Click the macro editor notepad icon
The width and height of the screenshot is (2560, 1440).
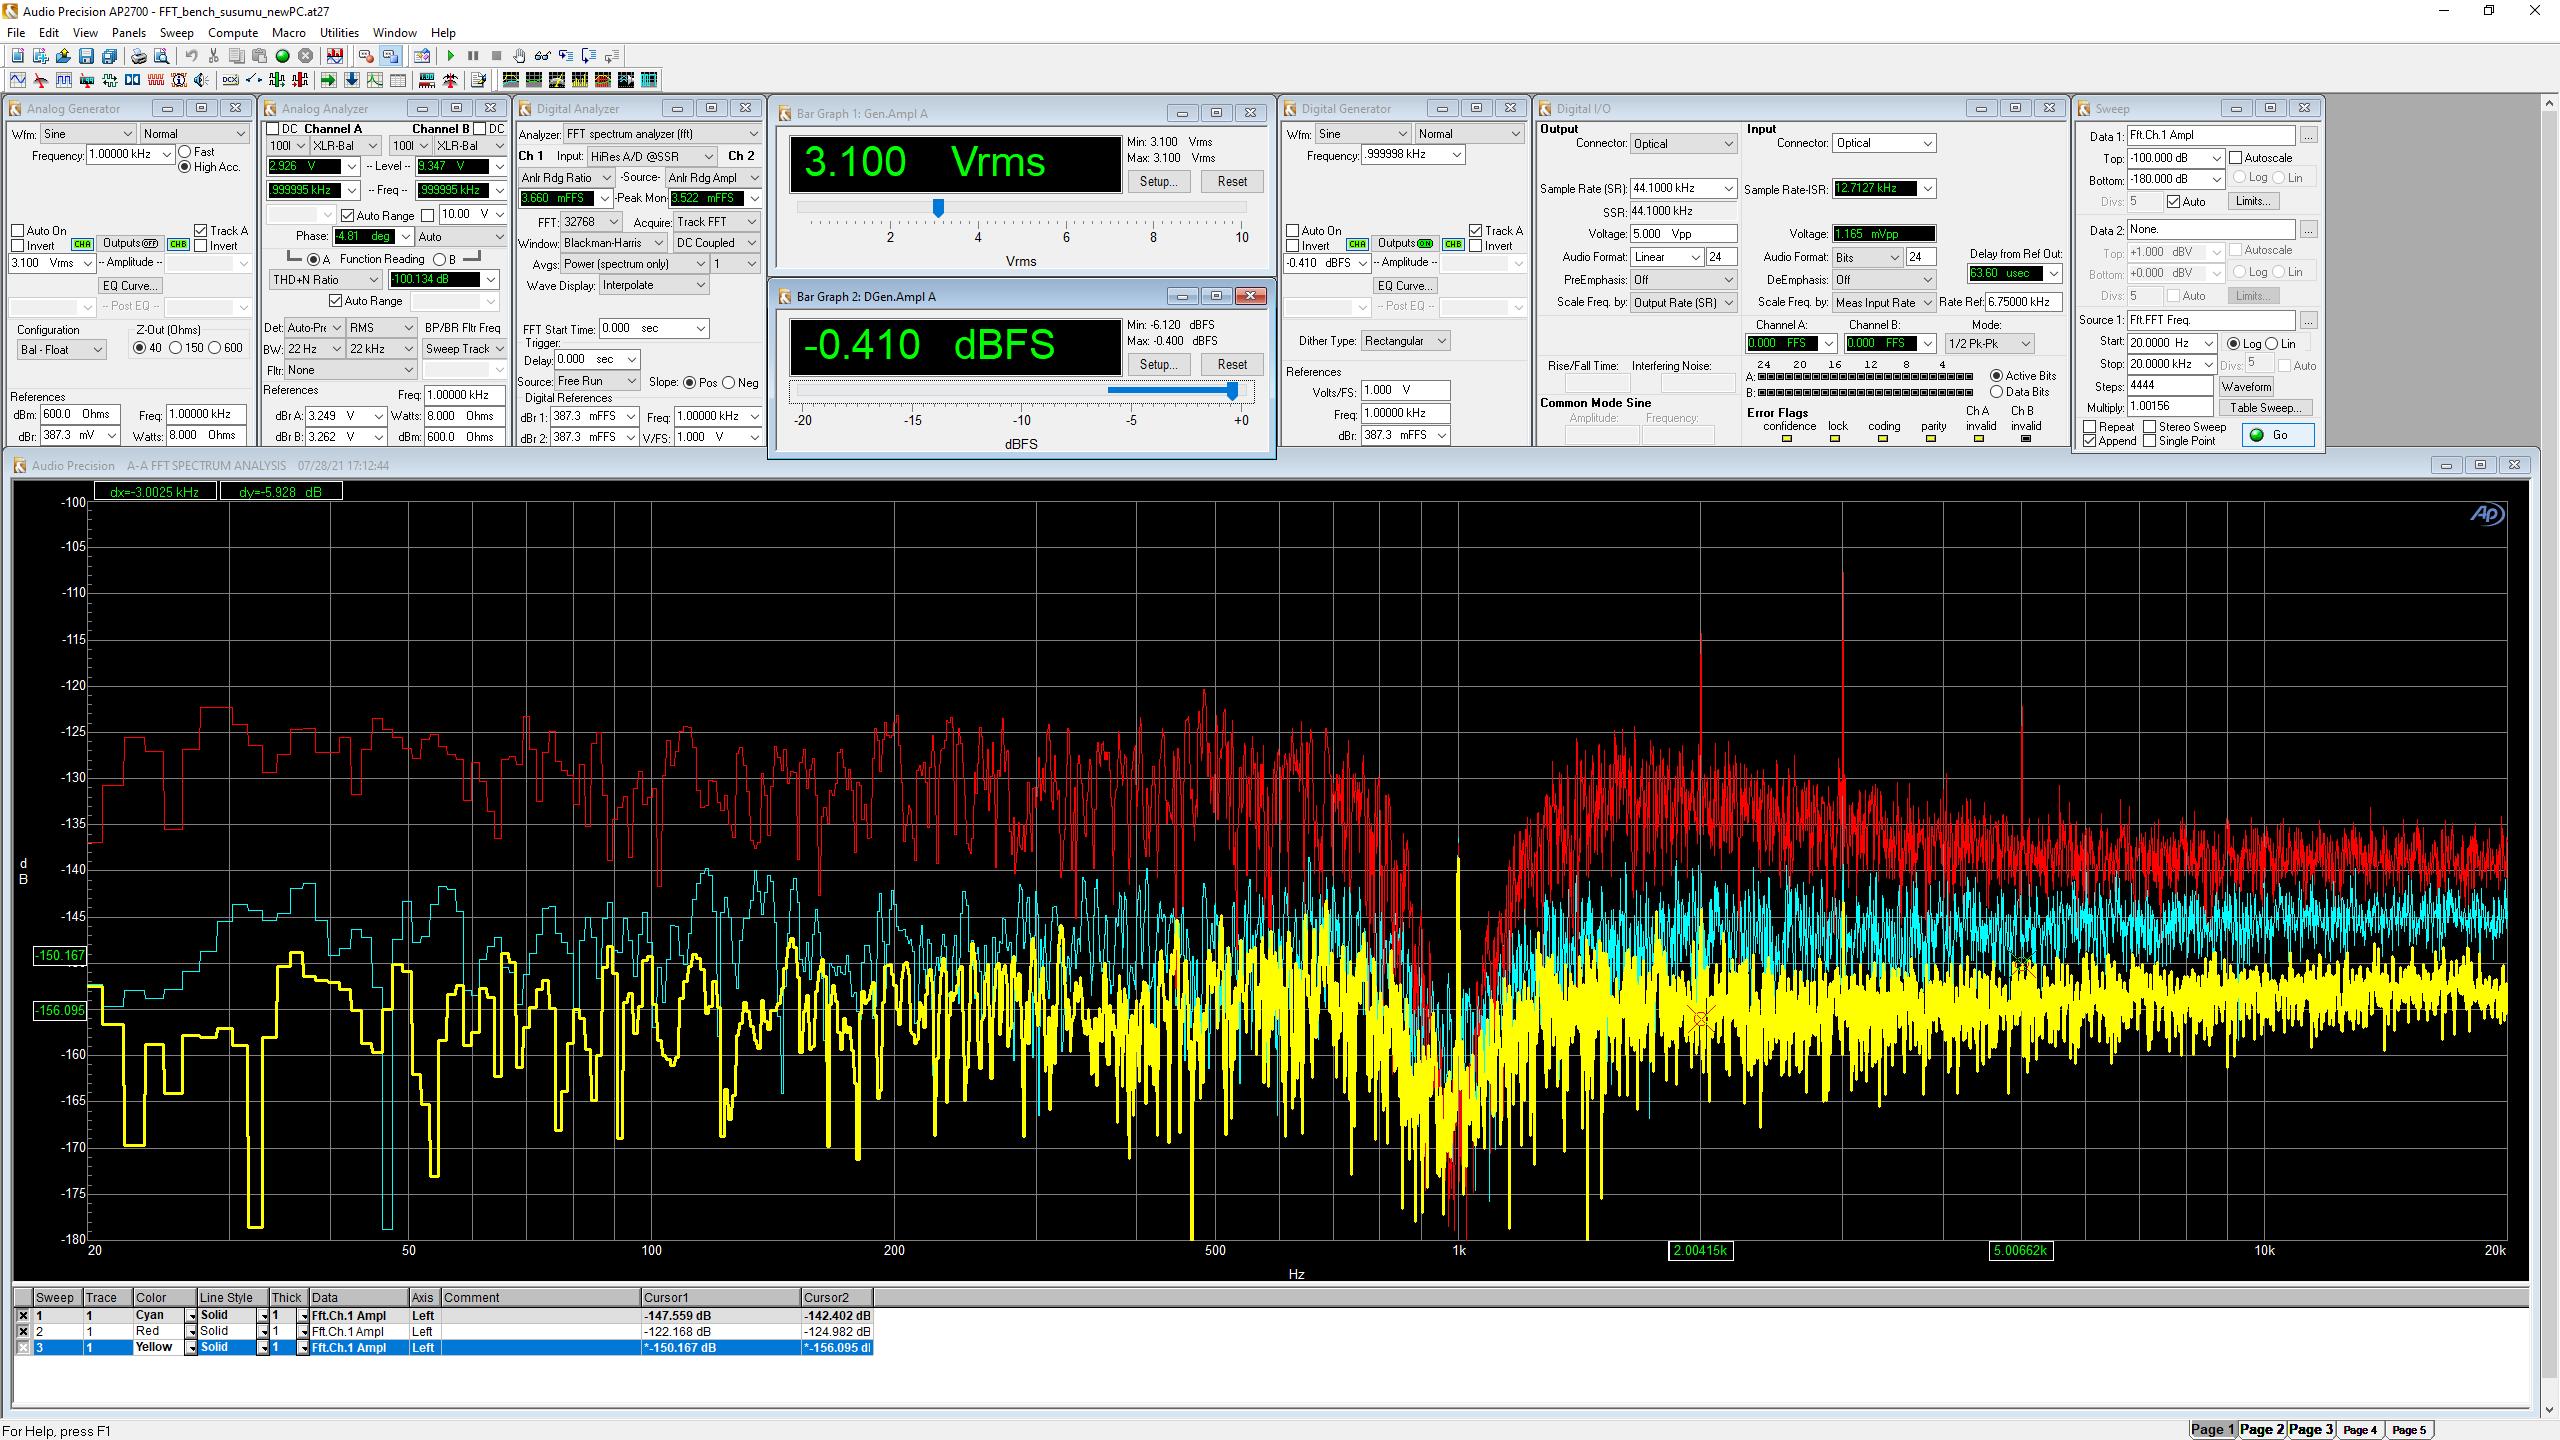click(478, 80)
